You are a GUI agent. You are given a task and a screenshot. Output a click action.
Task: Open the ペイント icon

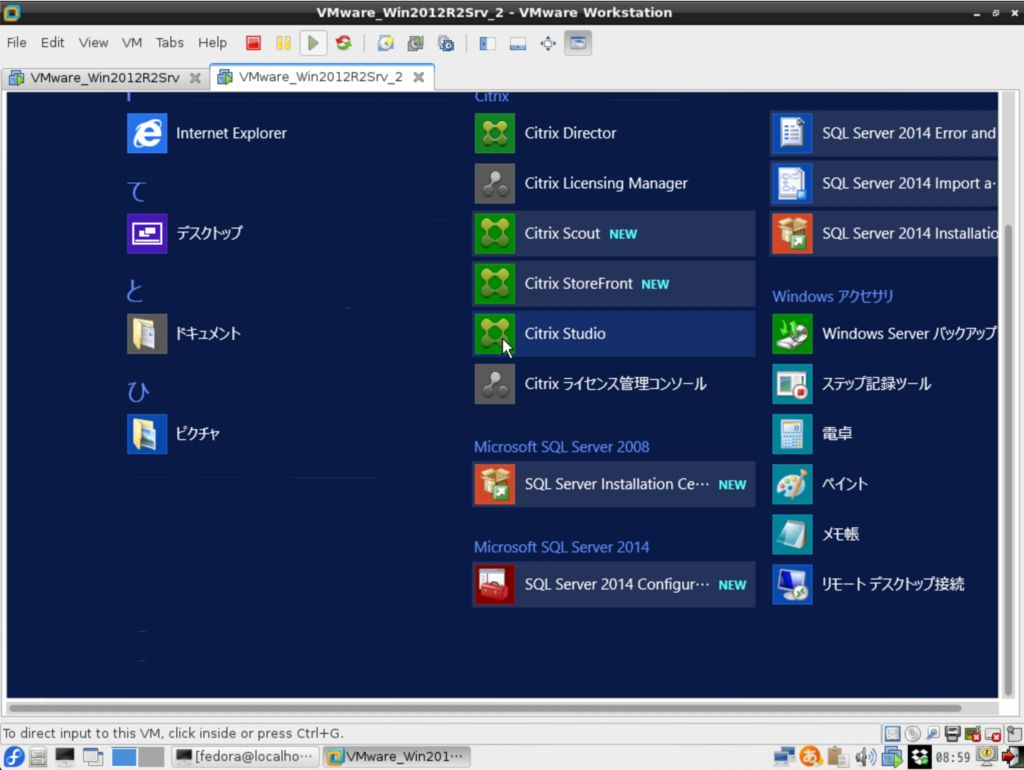792,484
